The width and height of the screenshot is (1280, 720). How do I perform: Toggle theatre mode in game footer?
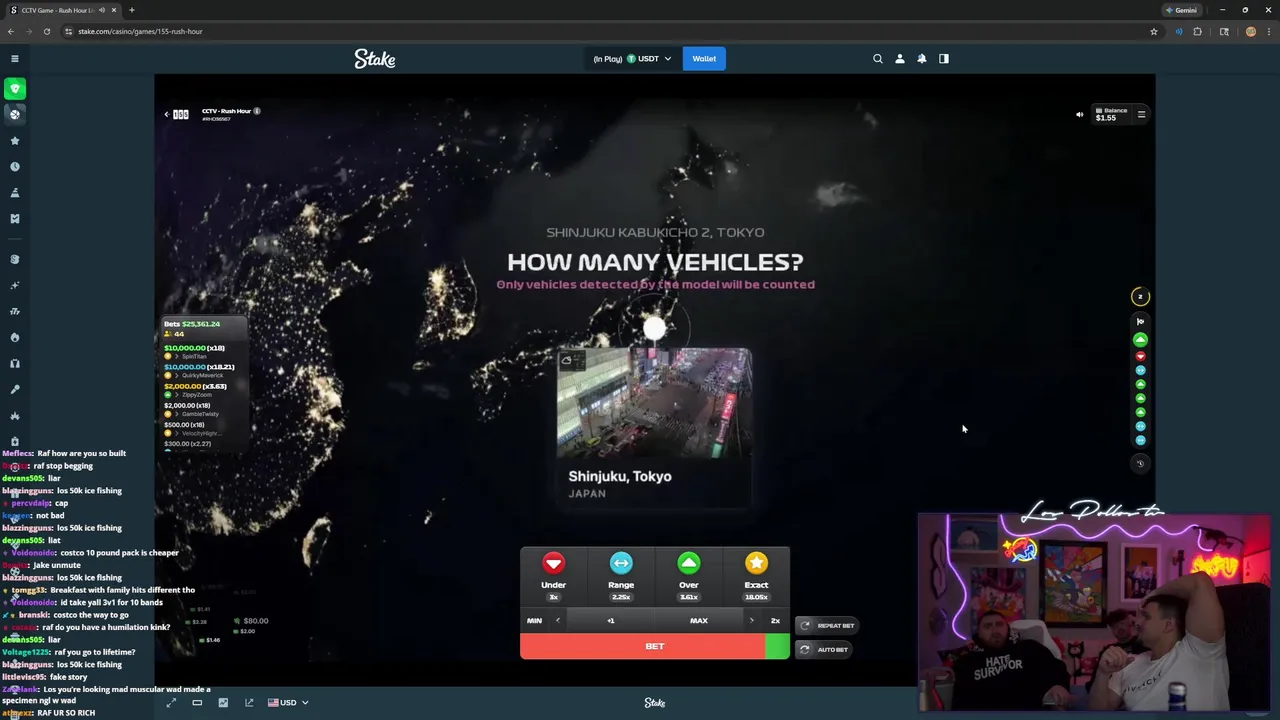pyautogui.click(x=197, y=703)
